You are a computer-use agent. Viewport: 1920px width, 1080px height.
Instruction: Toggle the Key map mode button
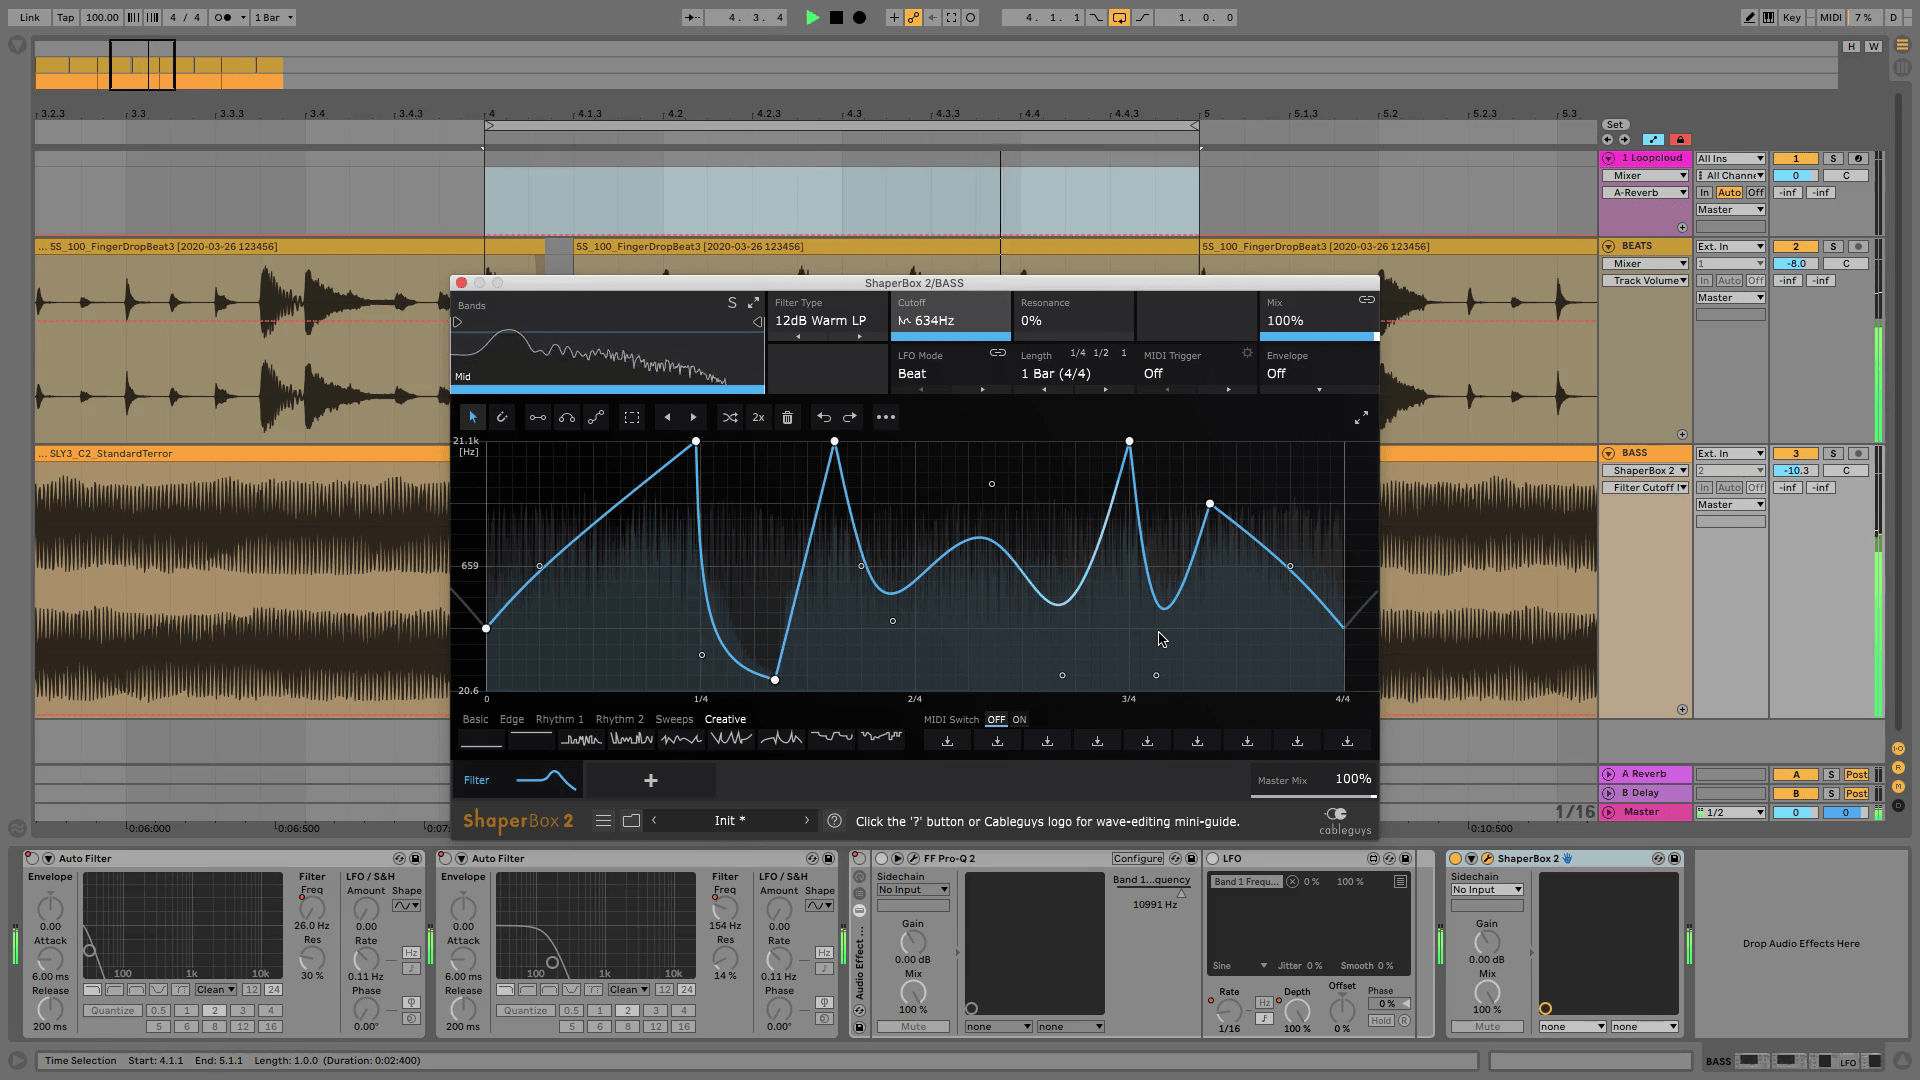1791,17
